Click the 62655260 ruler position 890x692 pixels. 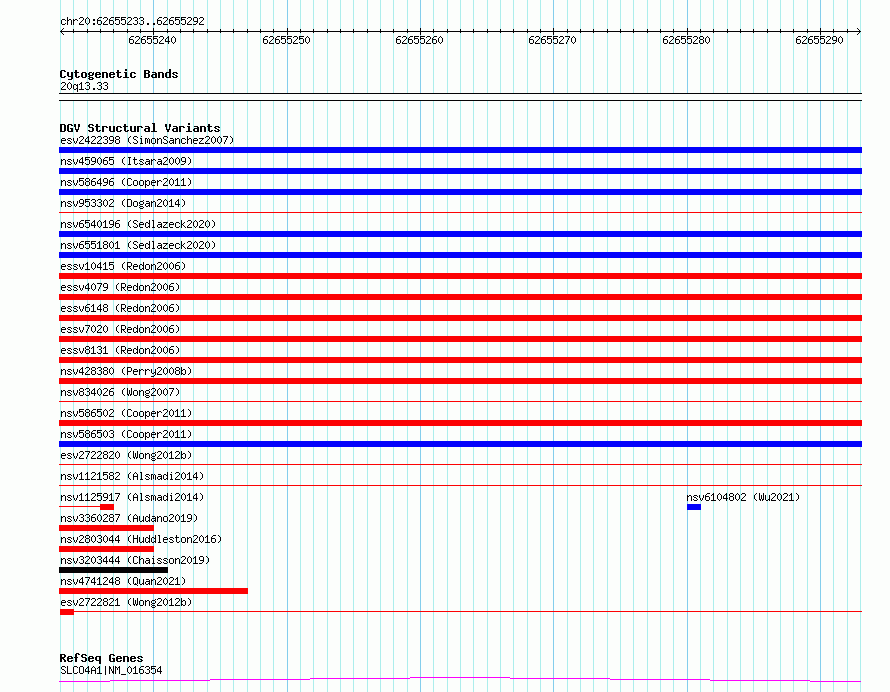(x=419, y=40)
